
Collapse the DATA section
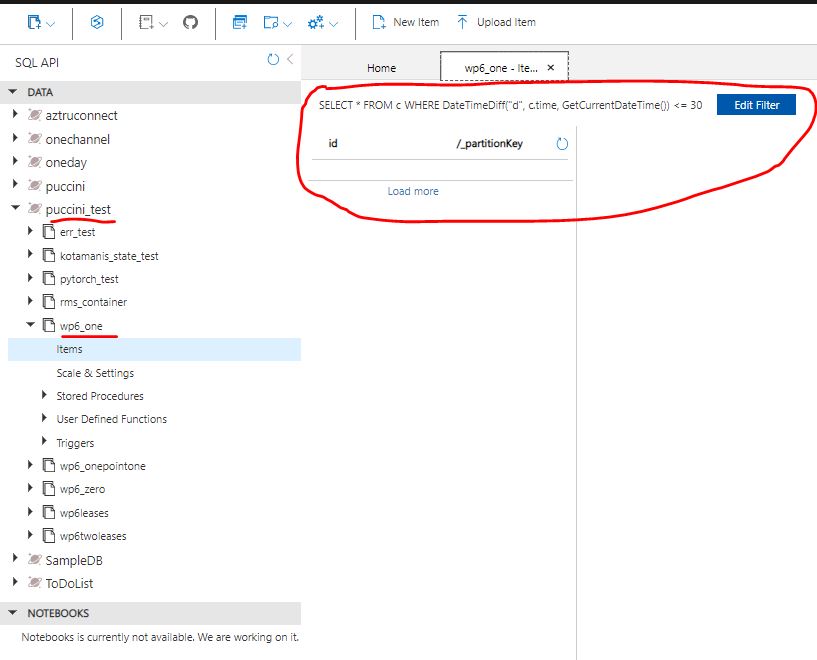[x=13, y=92]
